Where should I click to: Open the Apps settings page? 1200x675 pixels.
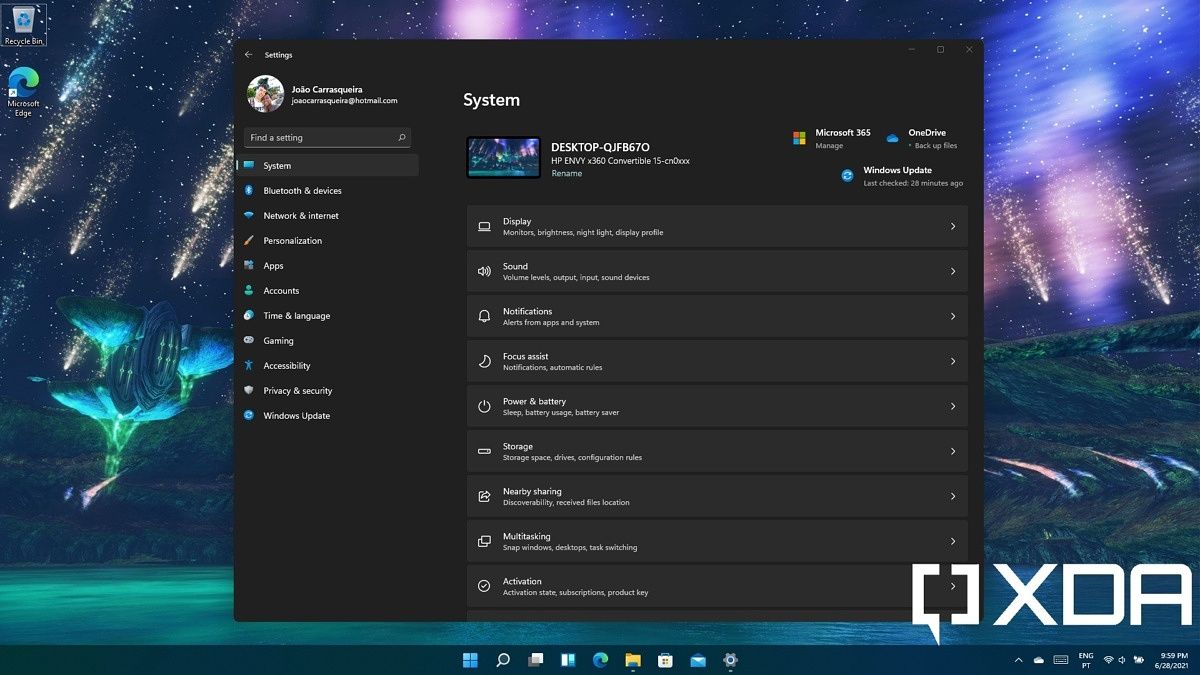pos(272,265)
